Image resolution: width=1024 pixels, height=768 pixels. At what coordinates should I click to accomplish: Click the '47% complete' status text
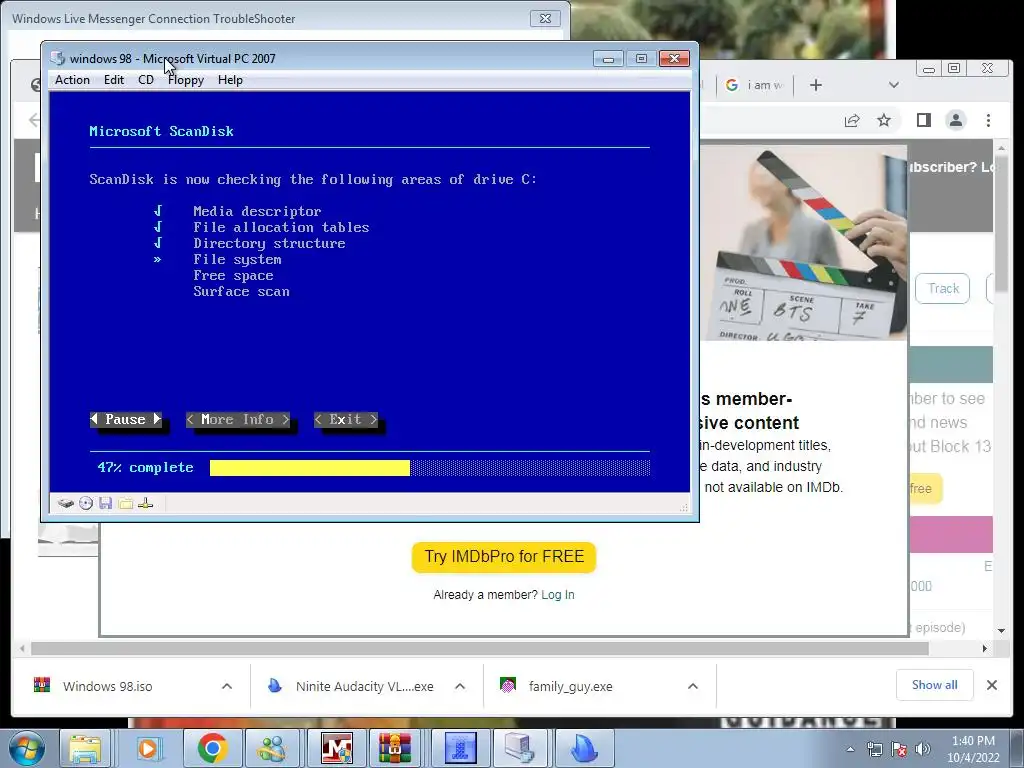(145, 468)
